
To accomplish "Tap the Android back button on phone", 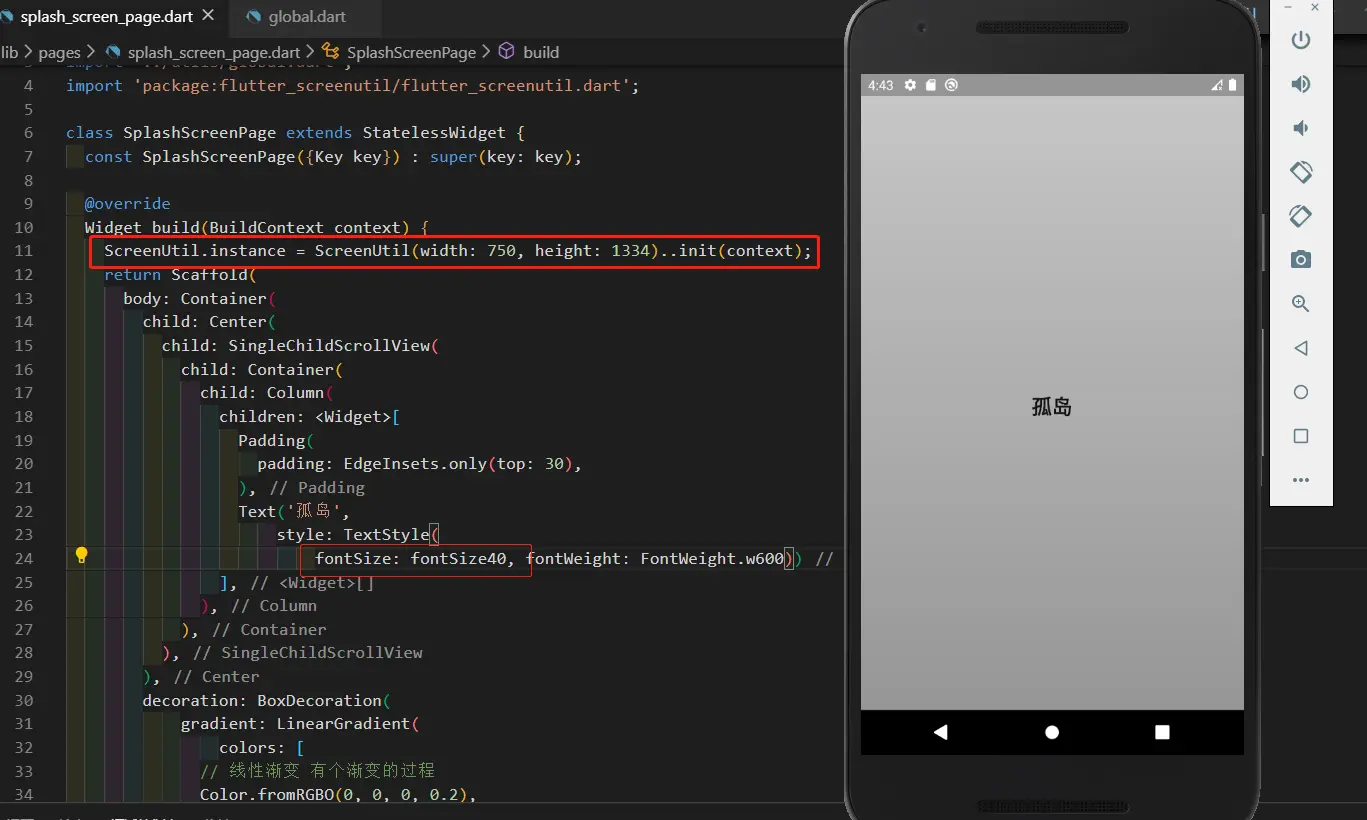I will [940, 732].
